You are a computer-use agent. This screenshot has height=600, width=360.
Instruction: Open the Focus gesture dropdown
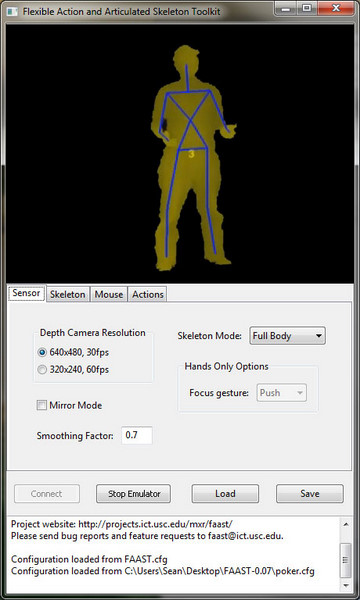pyautogui.click(x=281, y=393)
